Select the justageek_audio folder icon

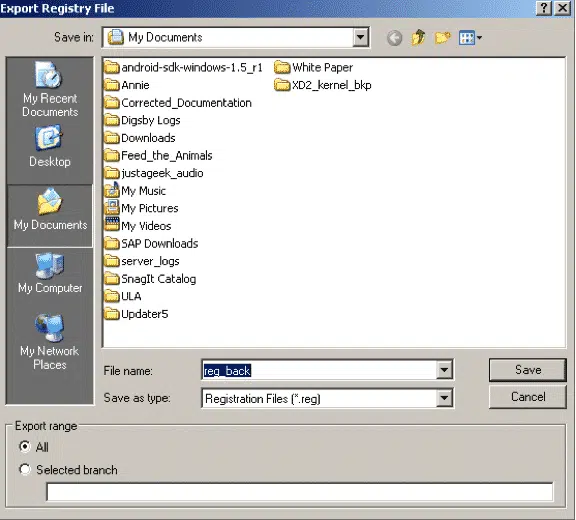112,173
